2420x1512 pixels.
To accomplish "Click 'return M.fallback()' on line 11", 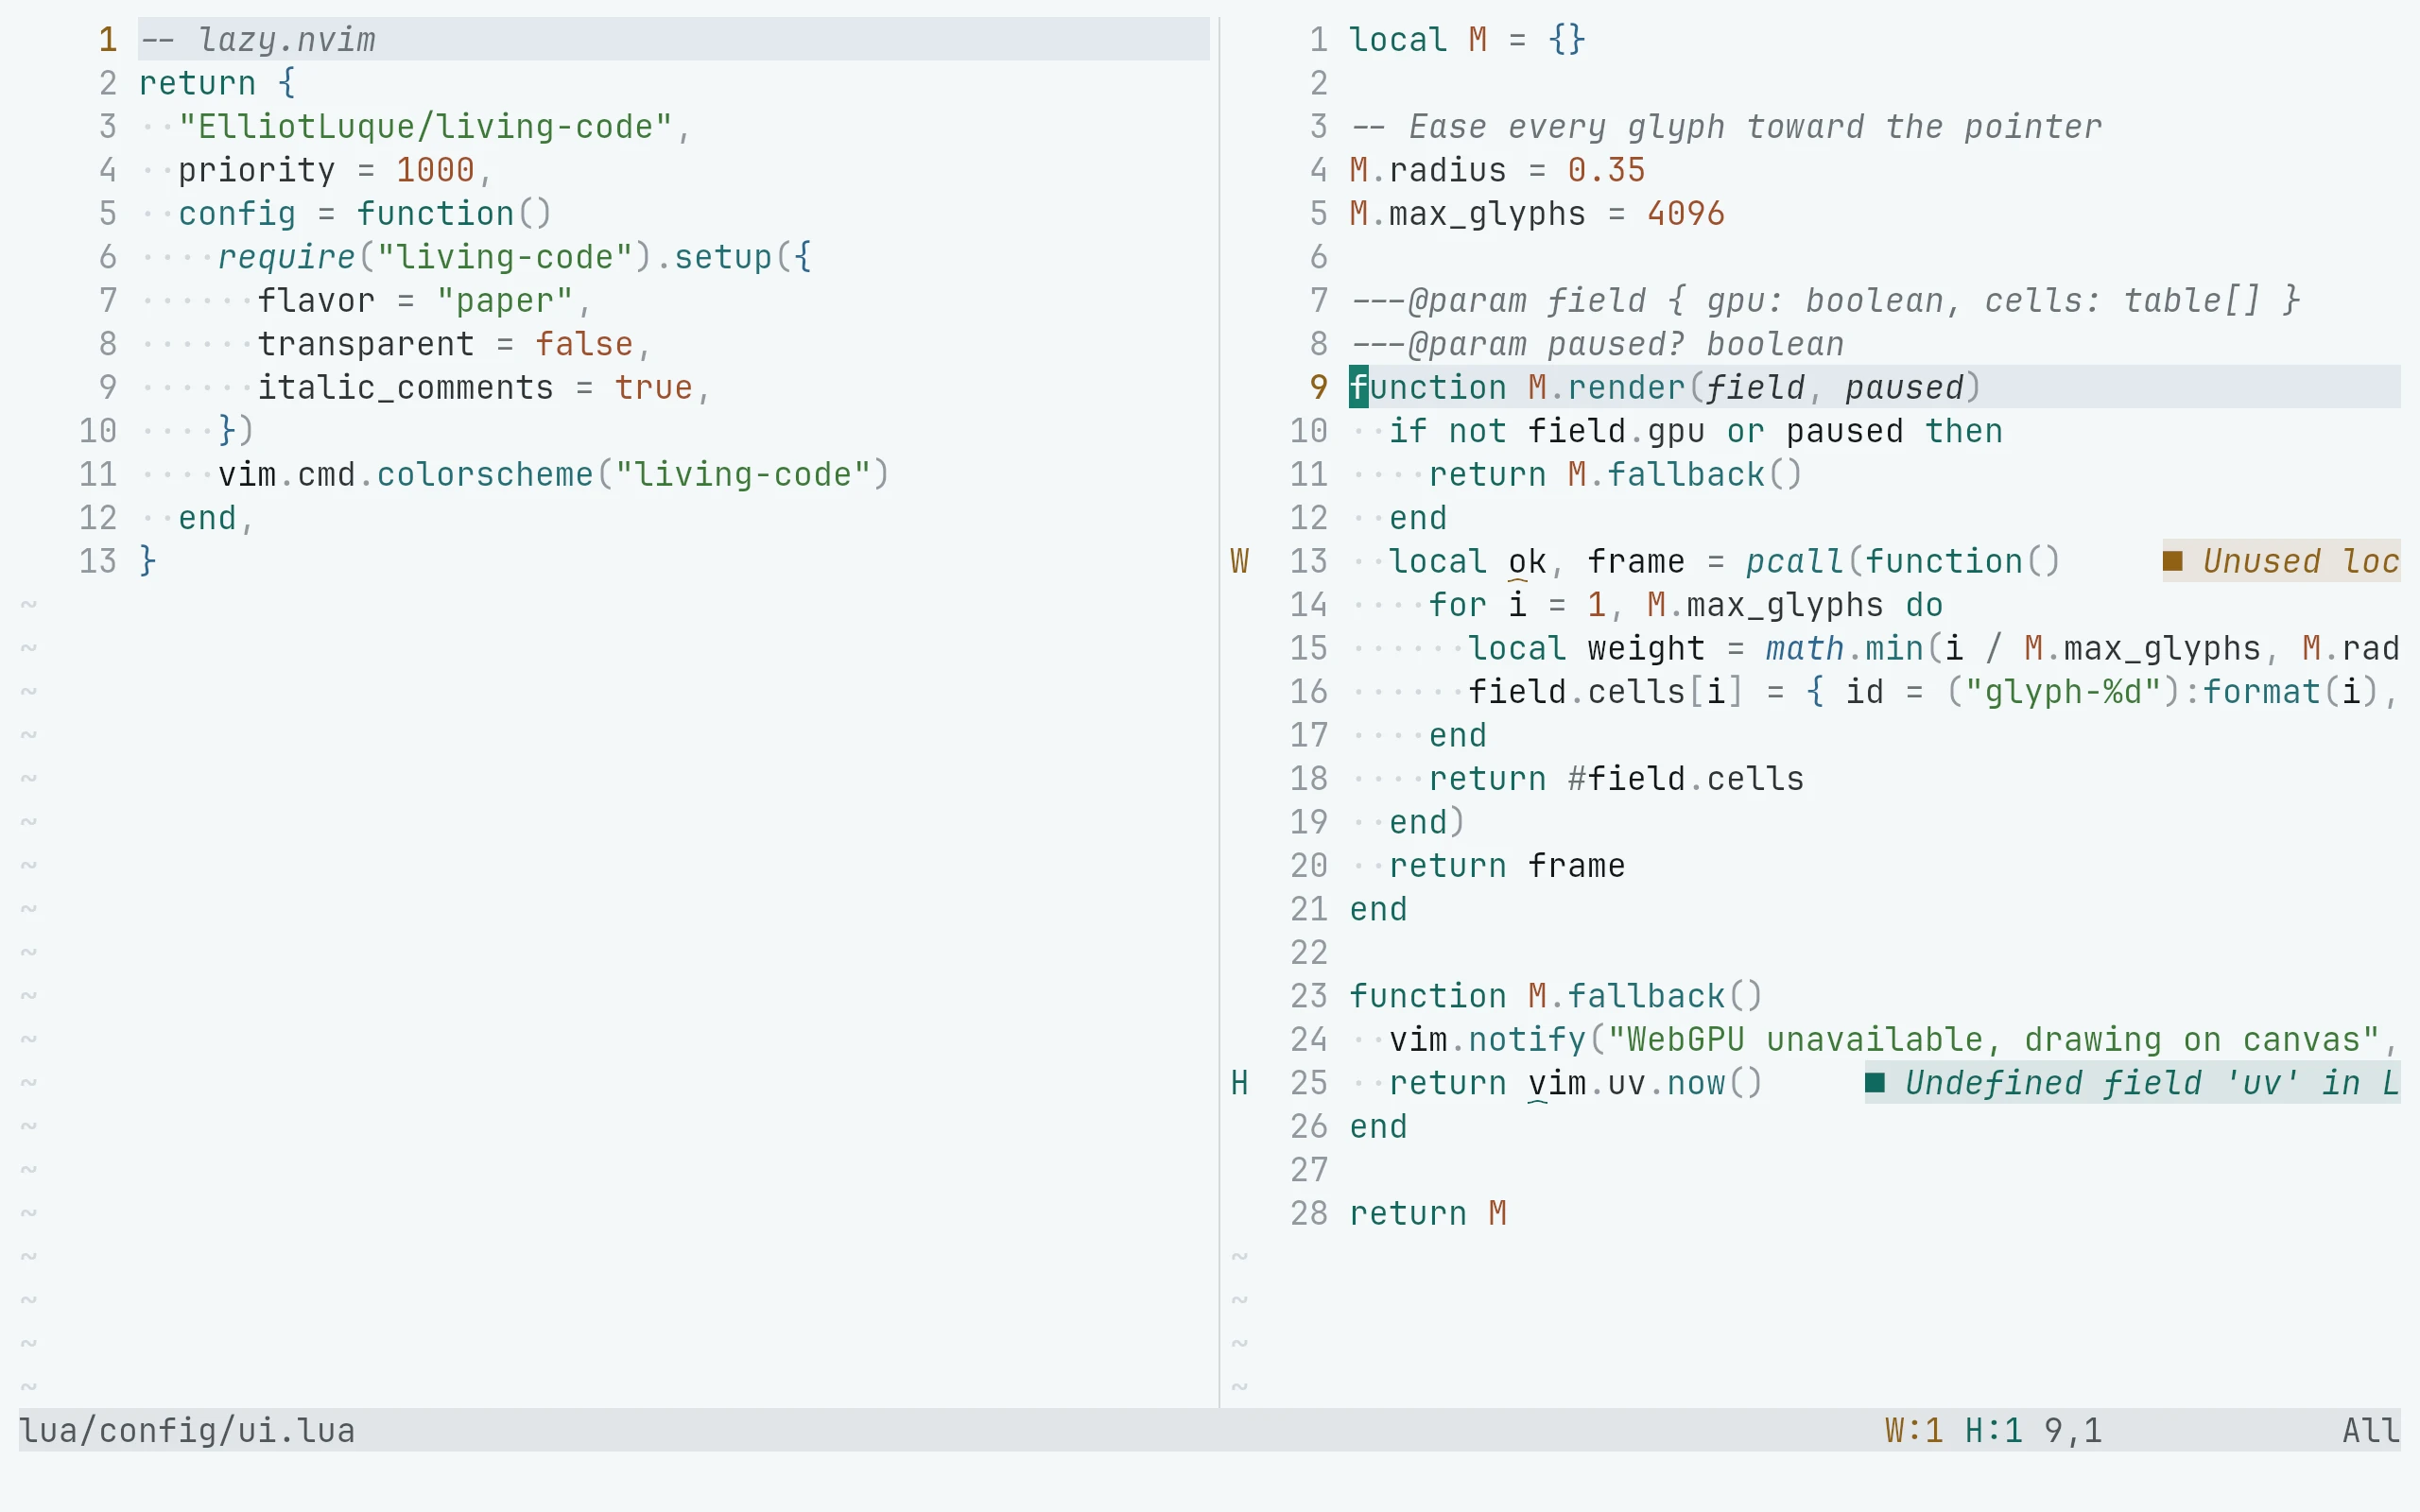I will click(1616, 474).
